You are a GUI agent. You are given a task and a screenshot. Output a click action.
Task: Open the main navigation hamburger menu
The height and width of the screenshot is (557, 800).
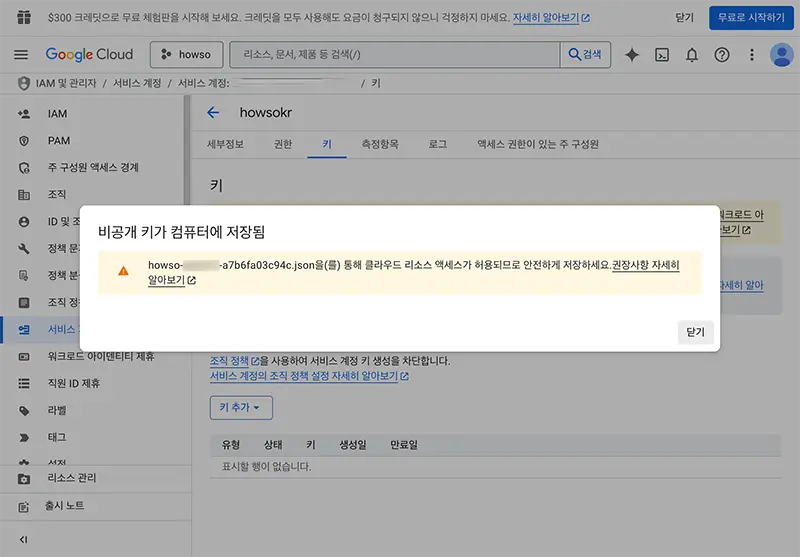click(x=21, y=55)
